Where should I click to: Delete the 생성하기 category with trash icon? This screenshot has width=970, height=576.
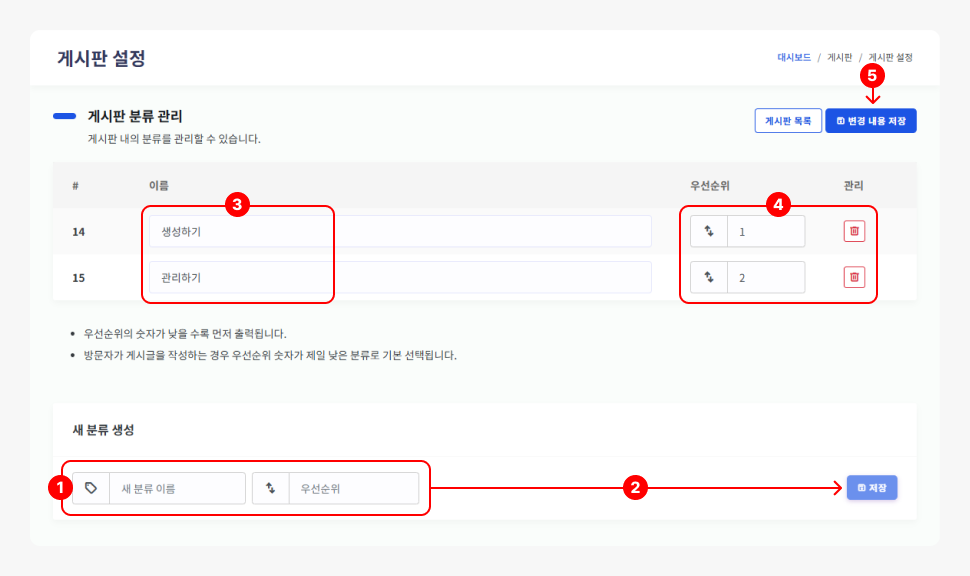(854, 232)
